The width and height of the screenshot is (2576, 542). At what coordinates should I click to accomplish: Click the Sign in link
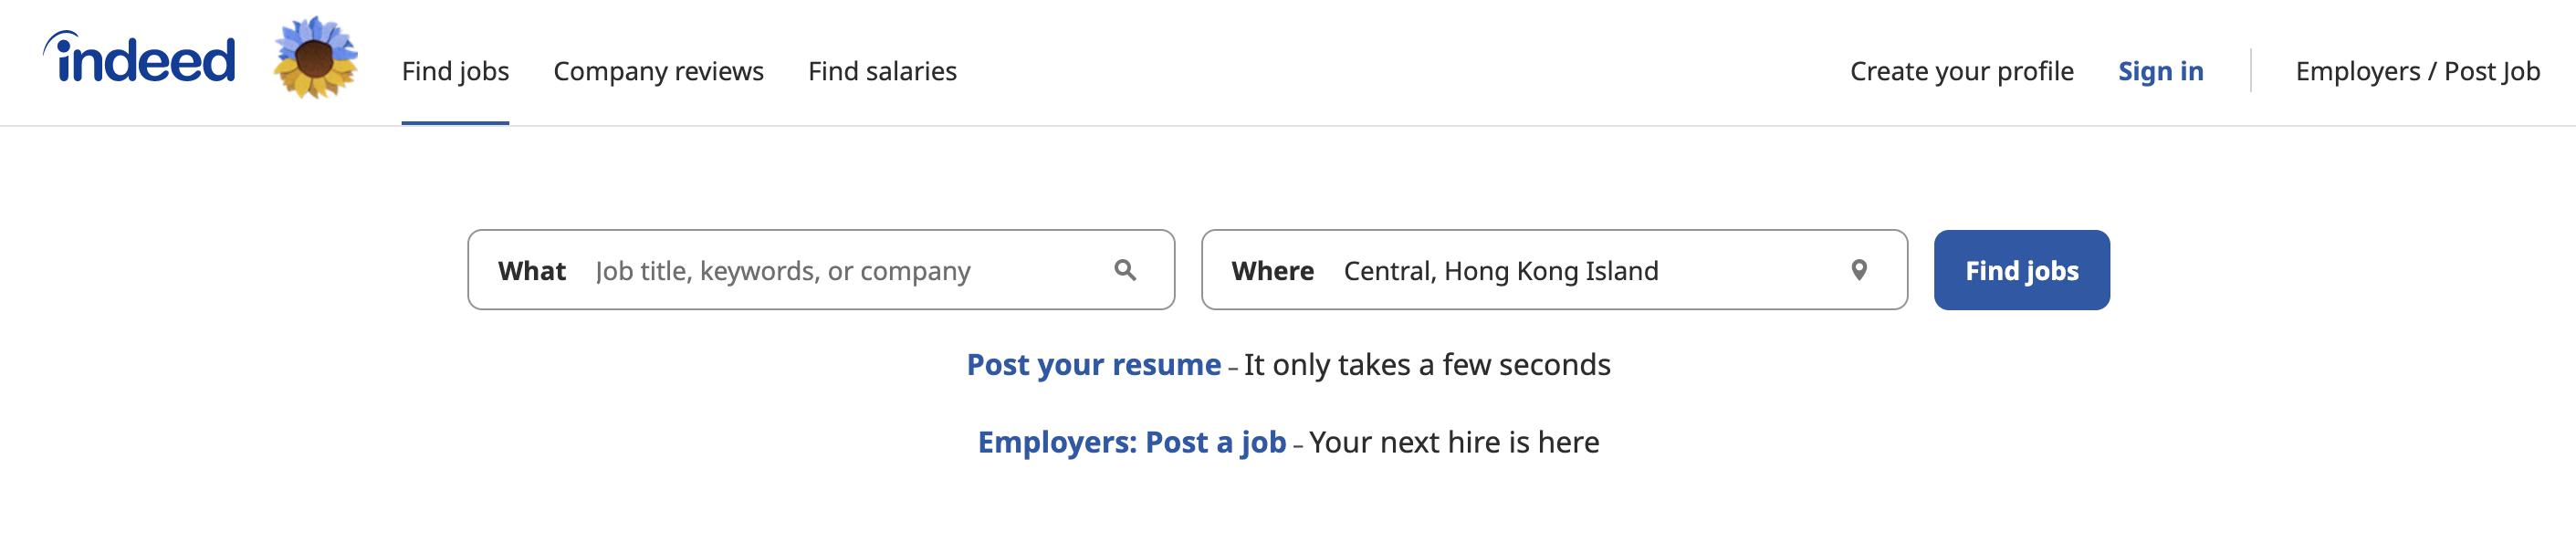[x=2160, y=71]
